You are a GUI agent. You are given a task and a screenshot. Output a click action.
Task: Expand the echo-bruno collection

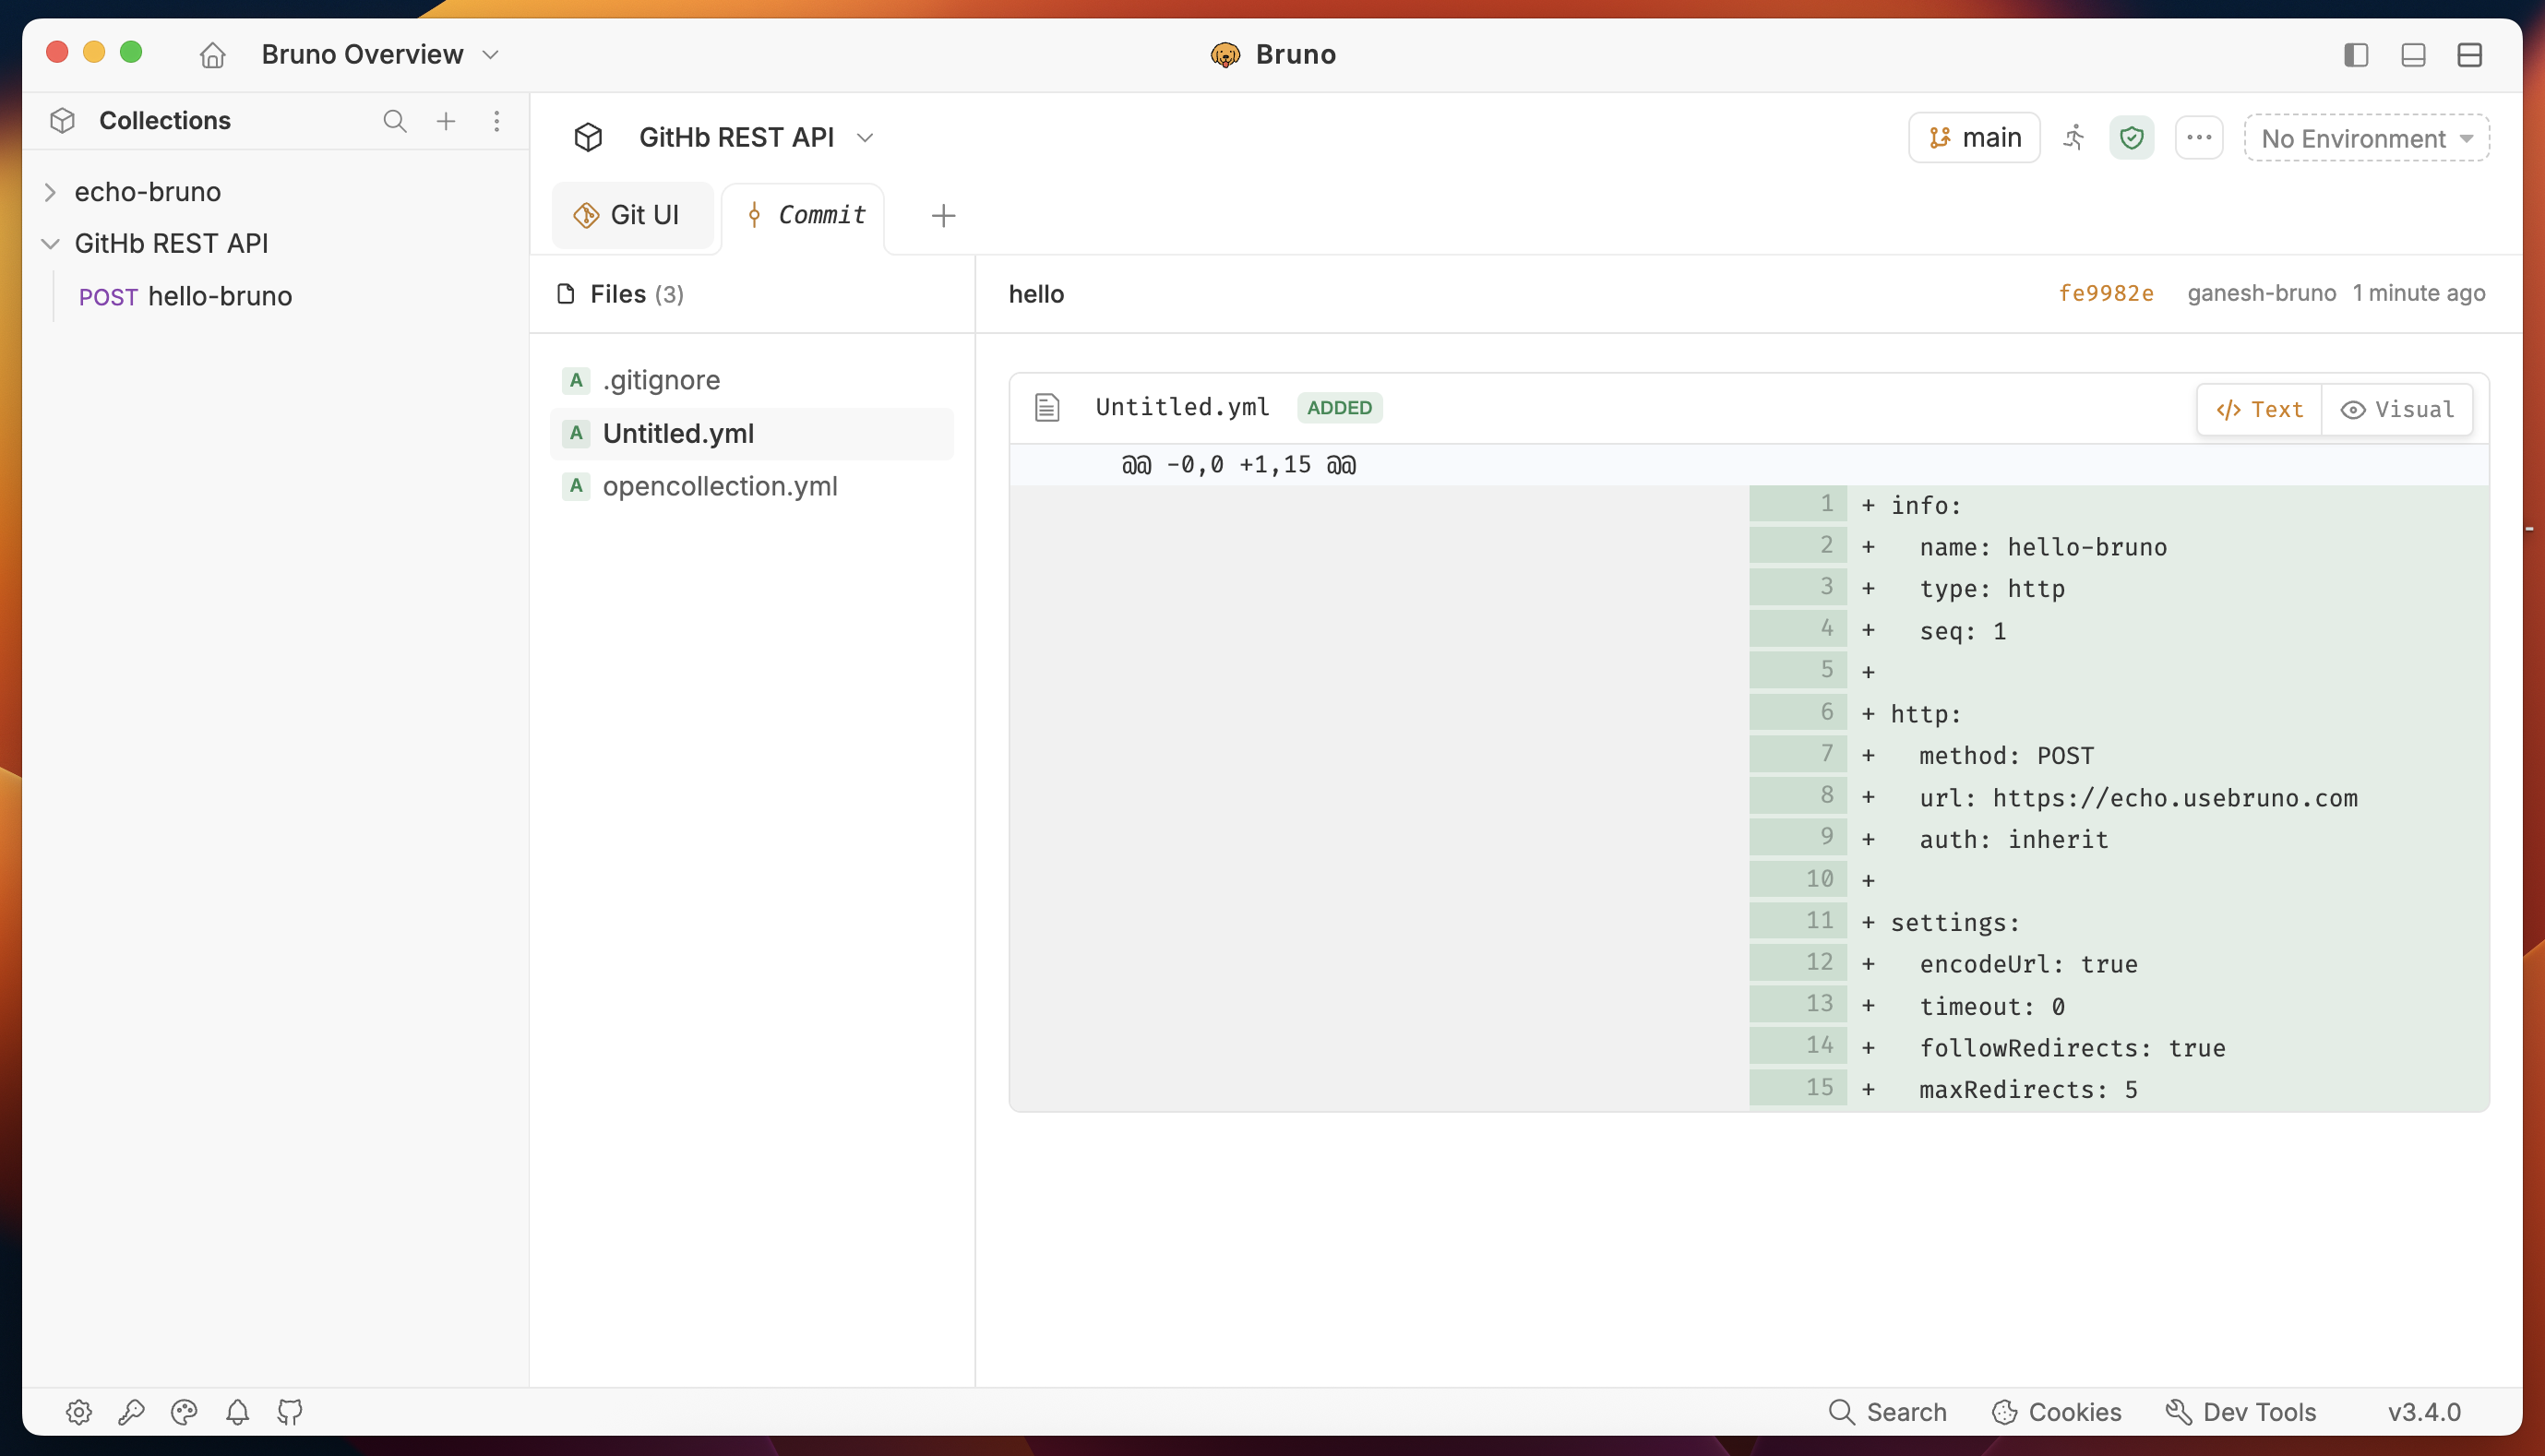pos(50,191)
